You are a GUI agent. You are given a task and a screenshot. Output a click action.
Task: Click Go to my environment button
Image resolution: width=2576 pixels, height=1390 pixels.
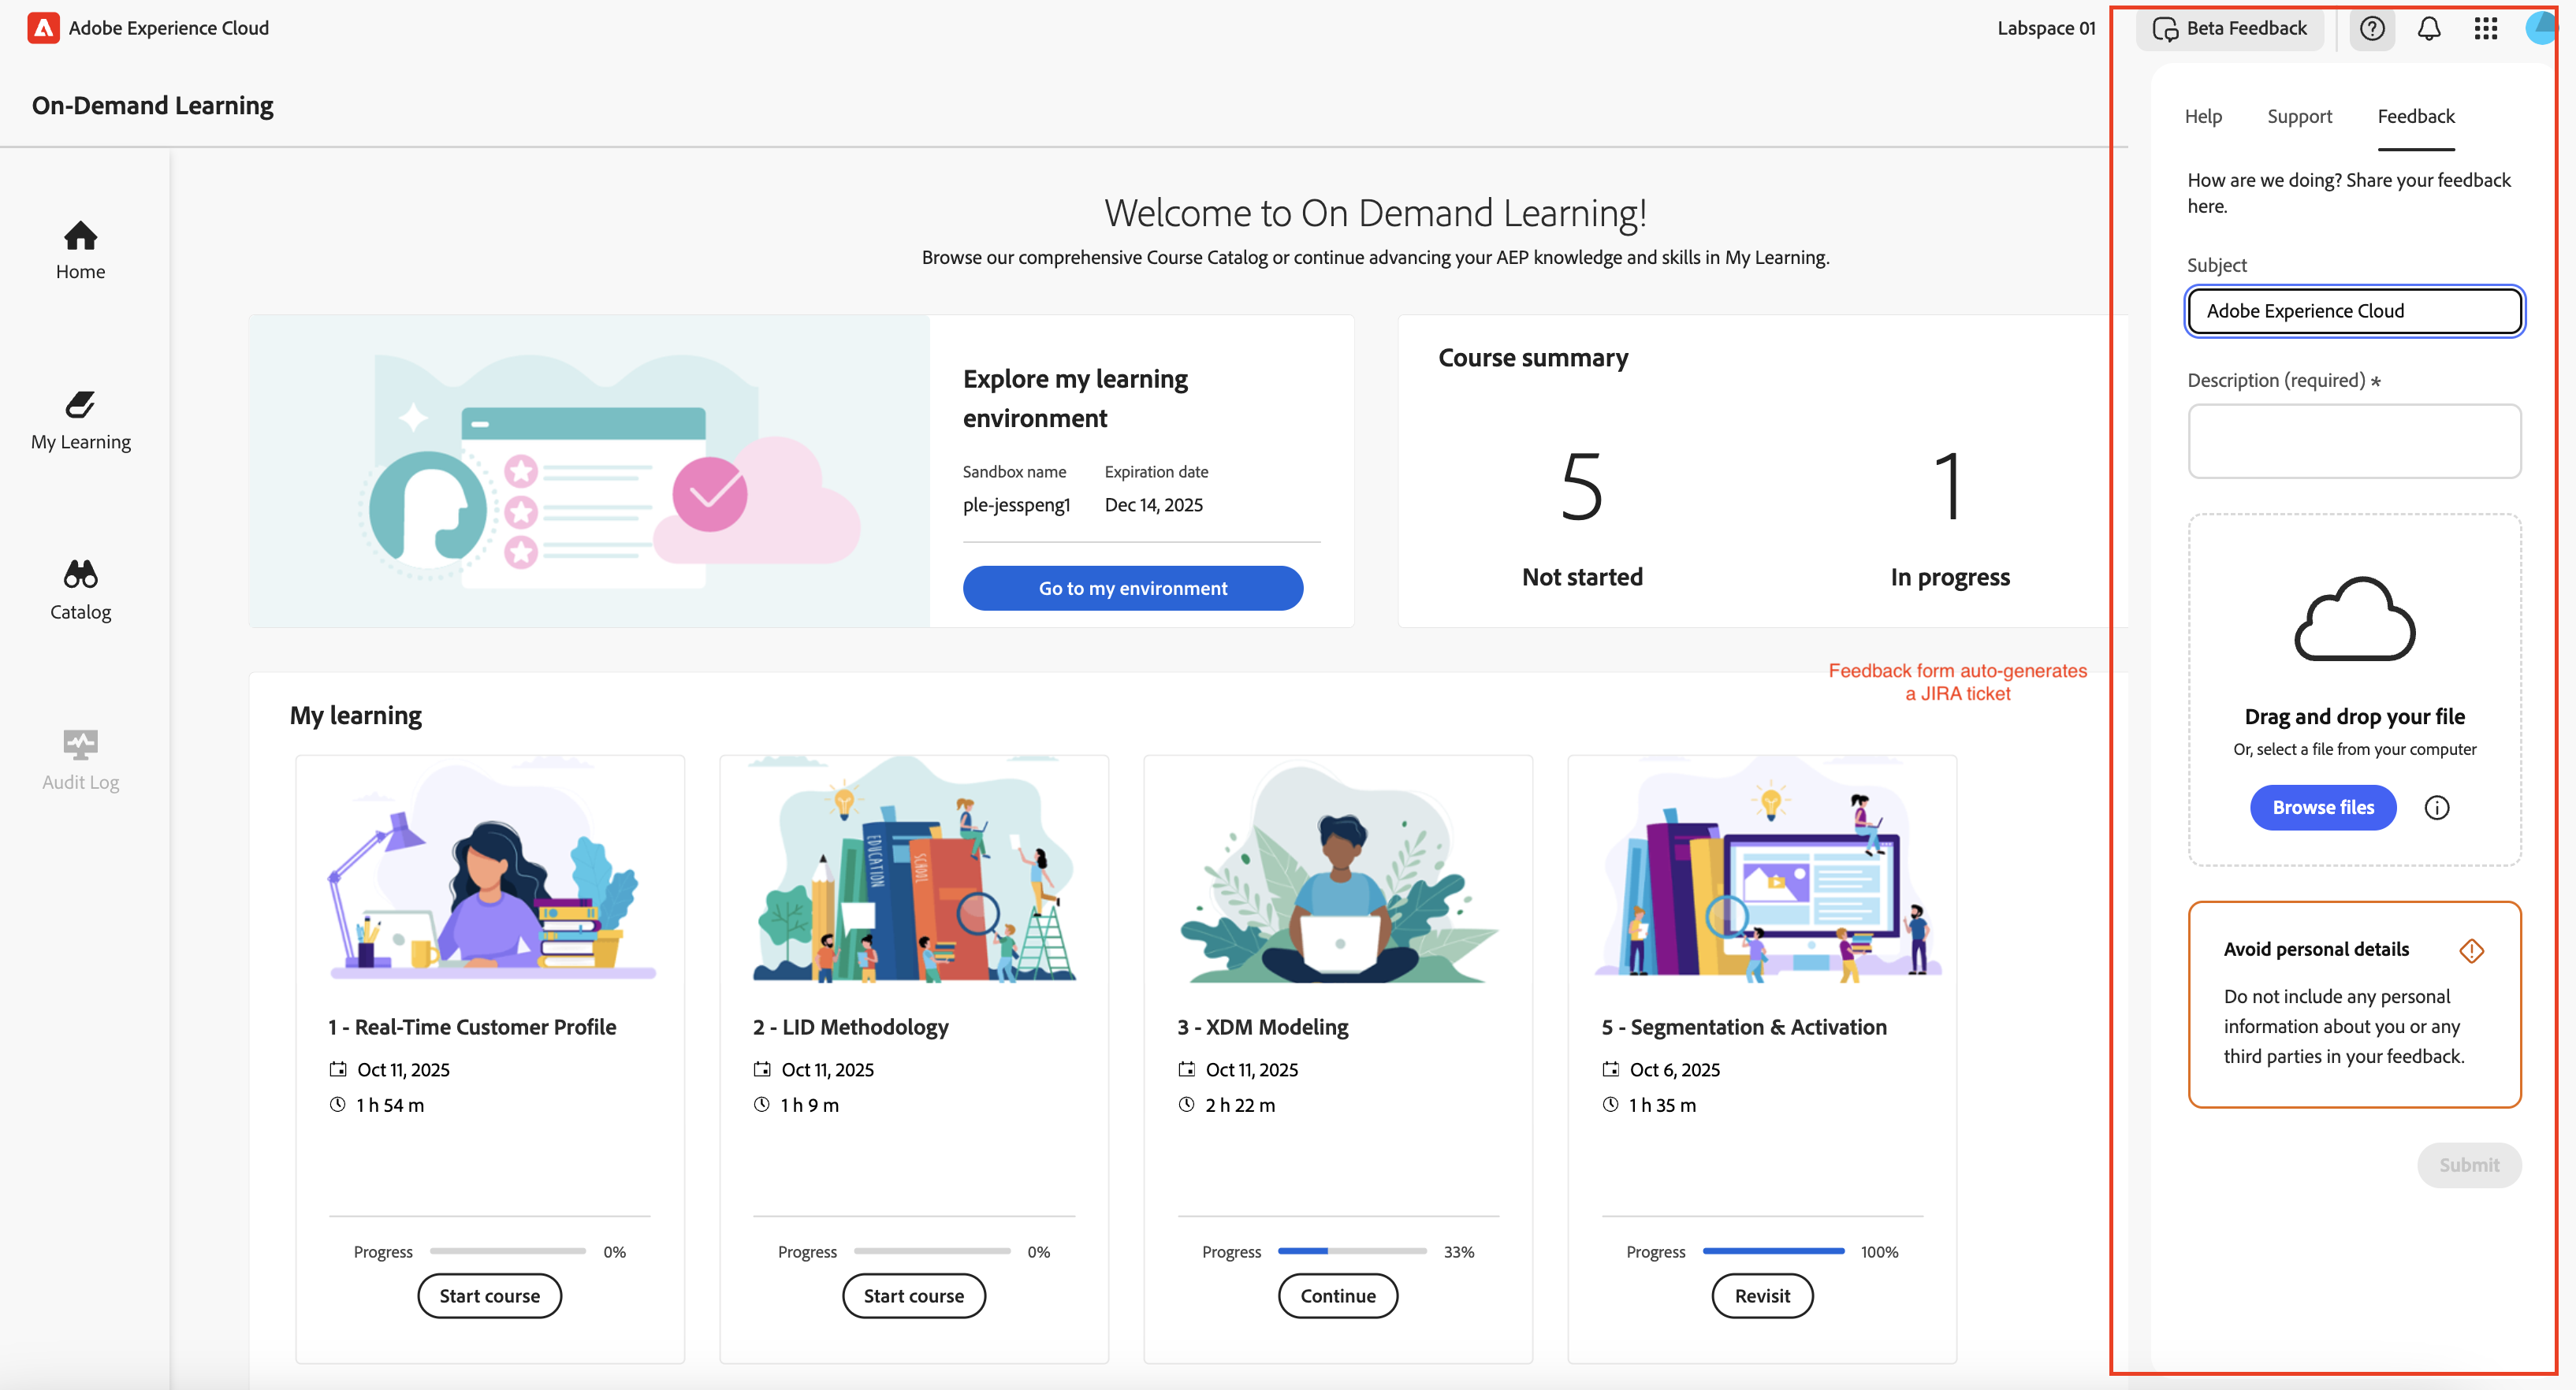[1132, 588]
